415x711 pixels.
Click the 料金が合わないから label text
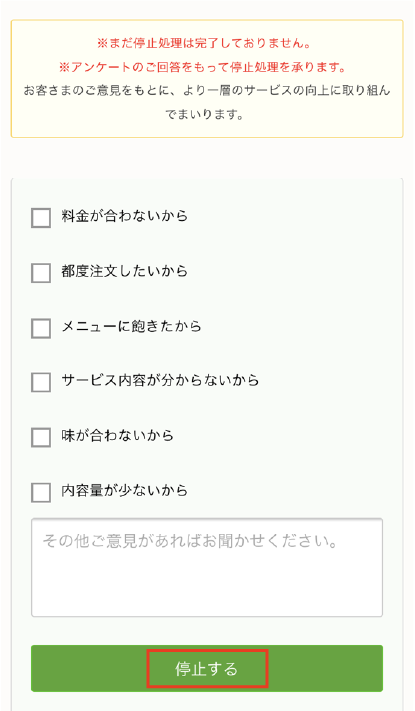coord(125,216)
